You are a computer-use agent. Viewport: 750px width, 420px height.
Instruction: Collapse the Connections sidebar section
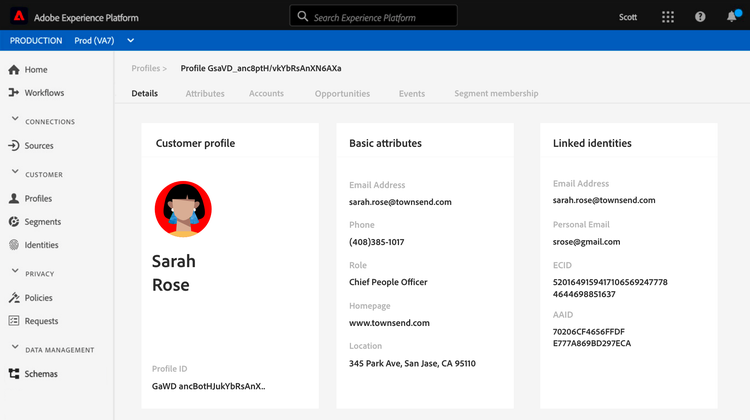pyautogui.click(x=14, y=121)
